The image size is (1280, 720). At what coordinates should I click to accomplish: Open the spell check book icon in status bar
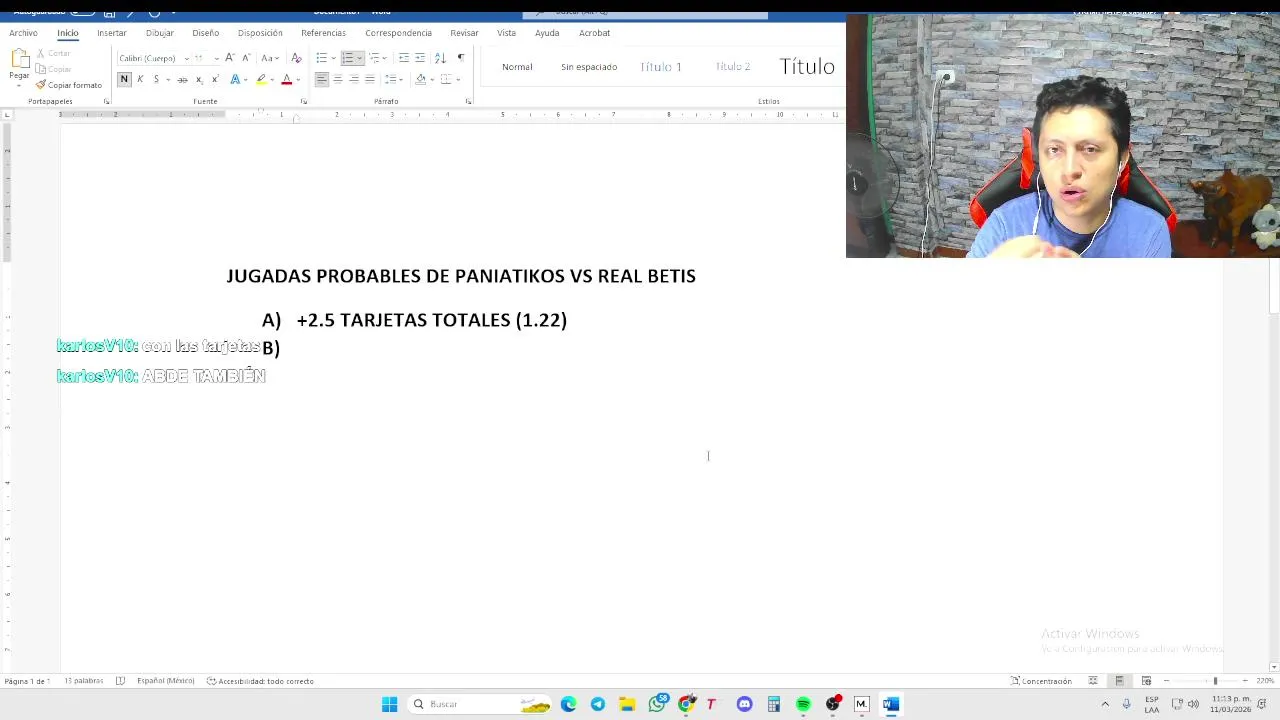(x=120, y=681)
